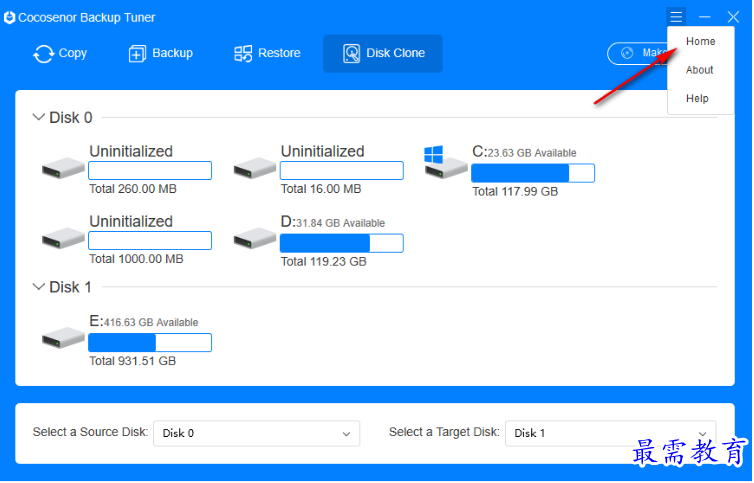Click the '23.63 GB Available' text
Screen dimensions: 754x483
pos(532,153)
